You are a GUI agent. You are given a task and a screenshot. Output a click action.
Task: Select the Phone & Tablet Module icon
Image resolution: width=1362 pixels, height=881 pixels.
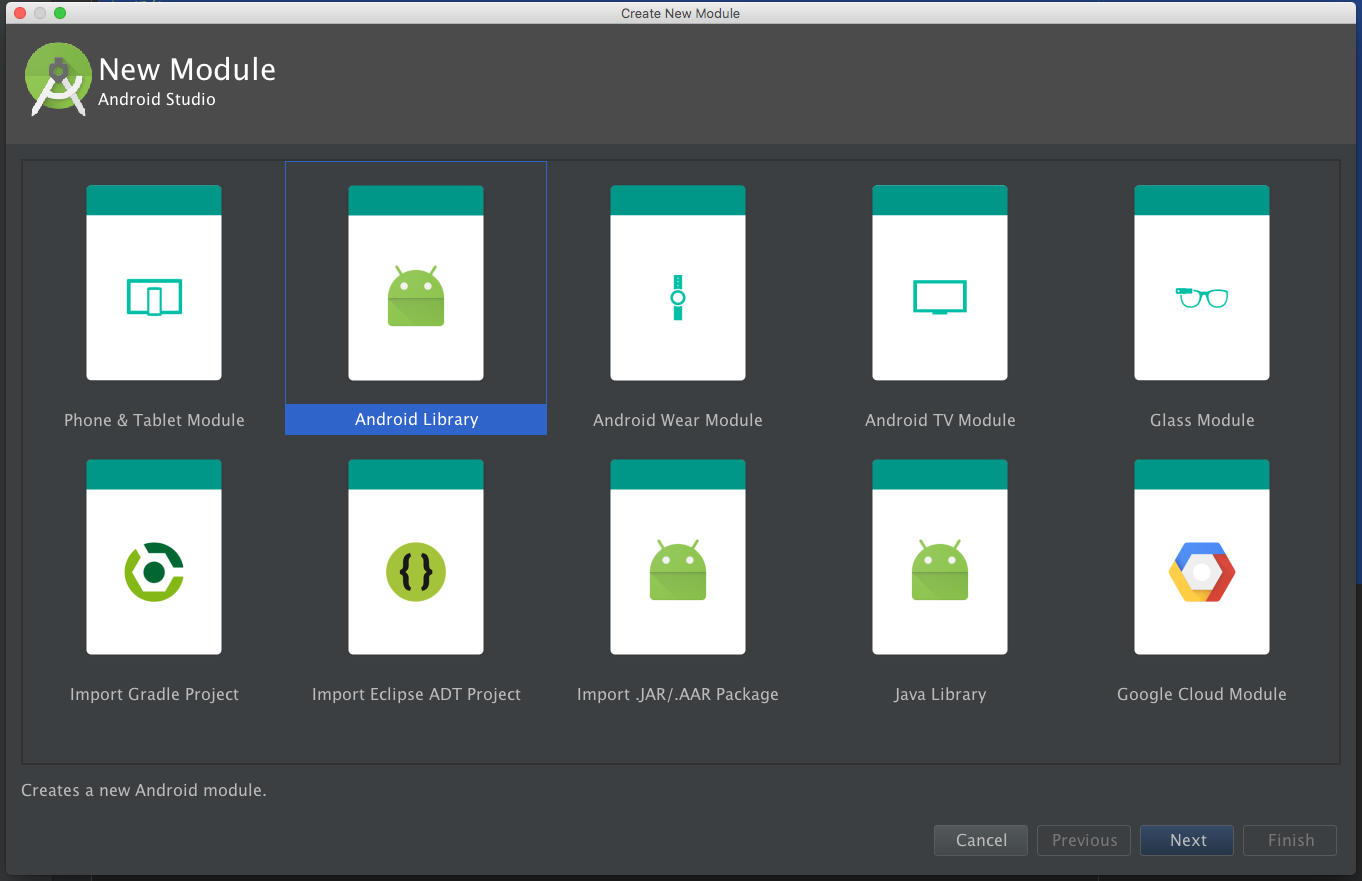click(x=154, y=297)
